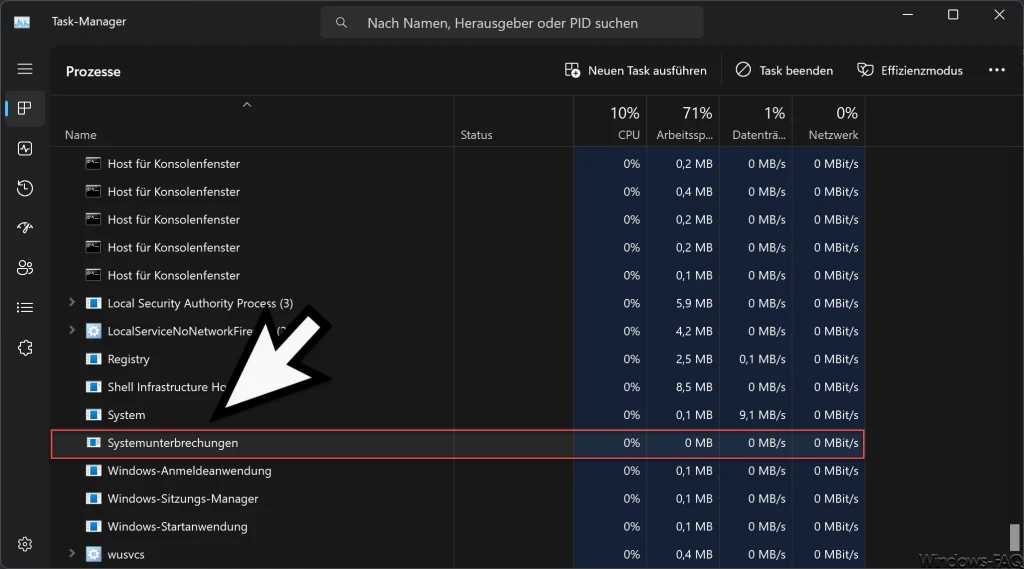The height and width of the screenshot is (569, 1024).
Task: Click the 0,1 MB/s disk value of Registry
Action: tap(762, 359)
